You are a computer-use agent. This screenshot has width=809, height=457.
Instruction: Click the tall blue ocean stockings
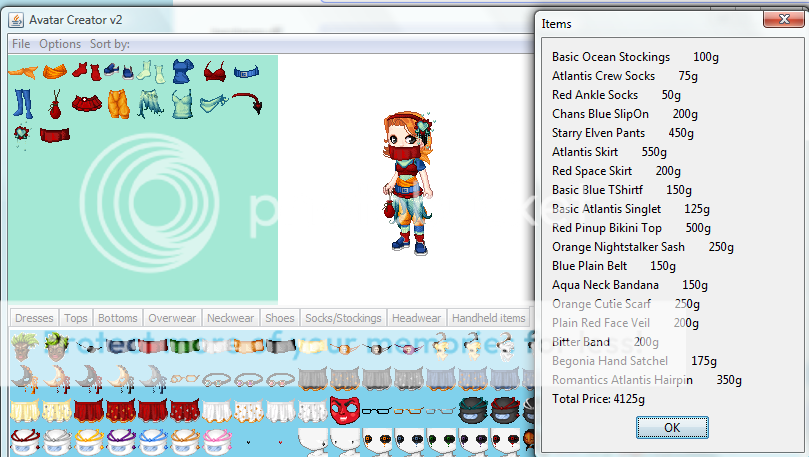point(23,103)
